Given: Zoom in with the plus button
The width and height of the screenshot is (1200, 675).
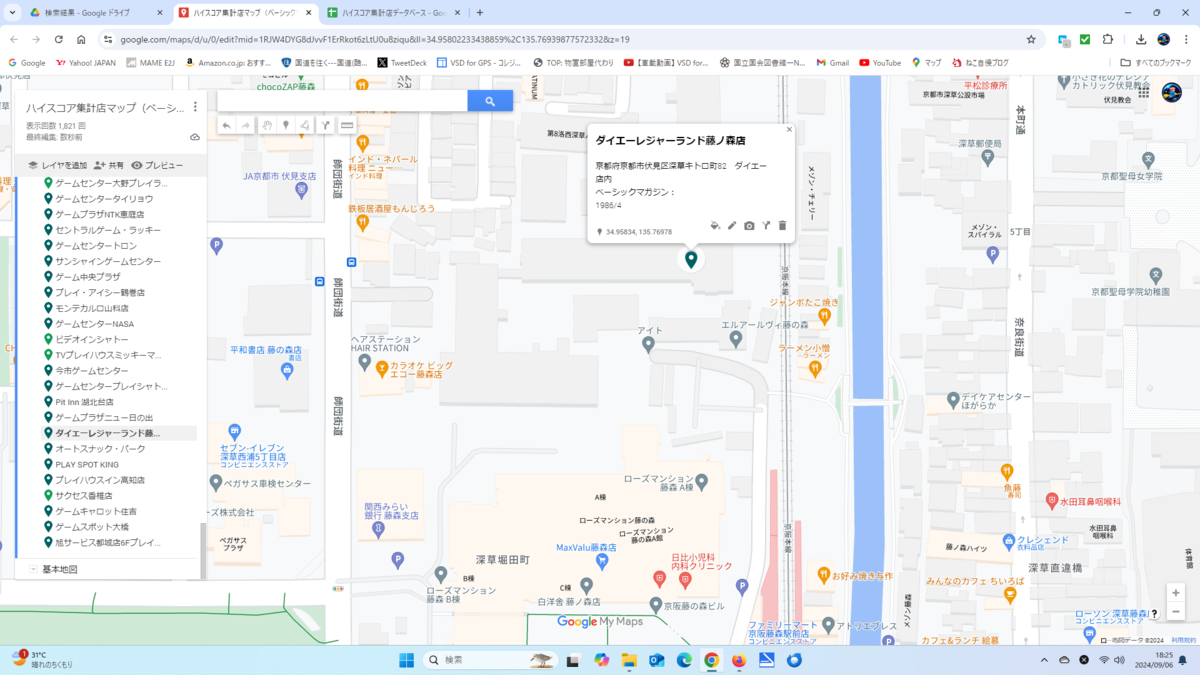Looking at the screenshot, I should (x=1175, y=593).
